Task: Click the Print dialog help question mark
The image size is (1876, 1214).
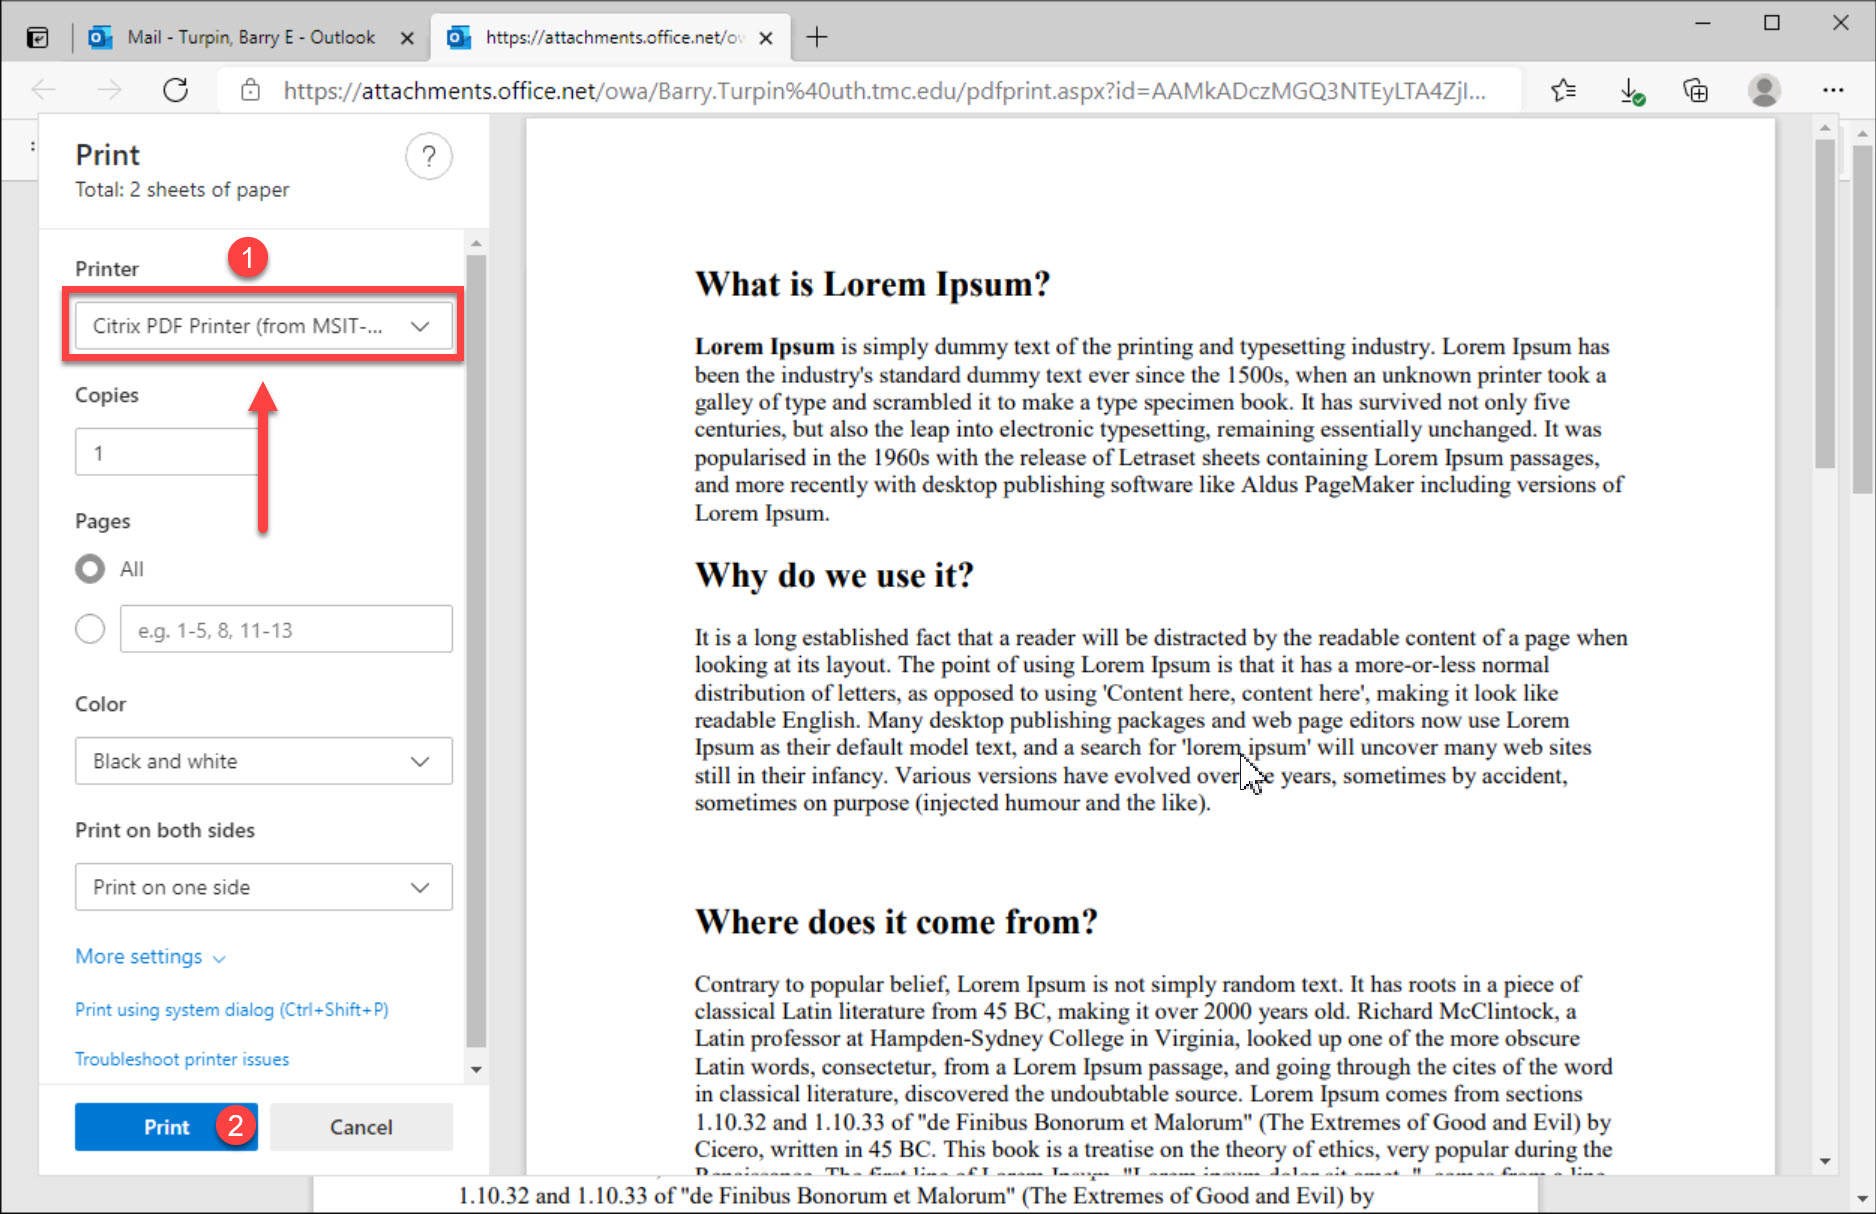Action: pyautogui.click(x=428, y=157)
